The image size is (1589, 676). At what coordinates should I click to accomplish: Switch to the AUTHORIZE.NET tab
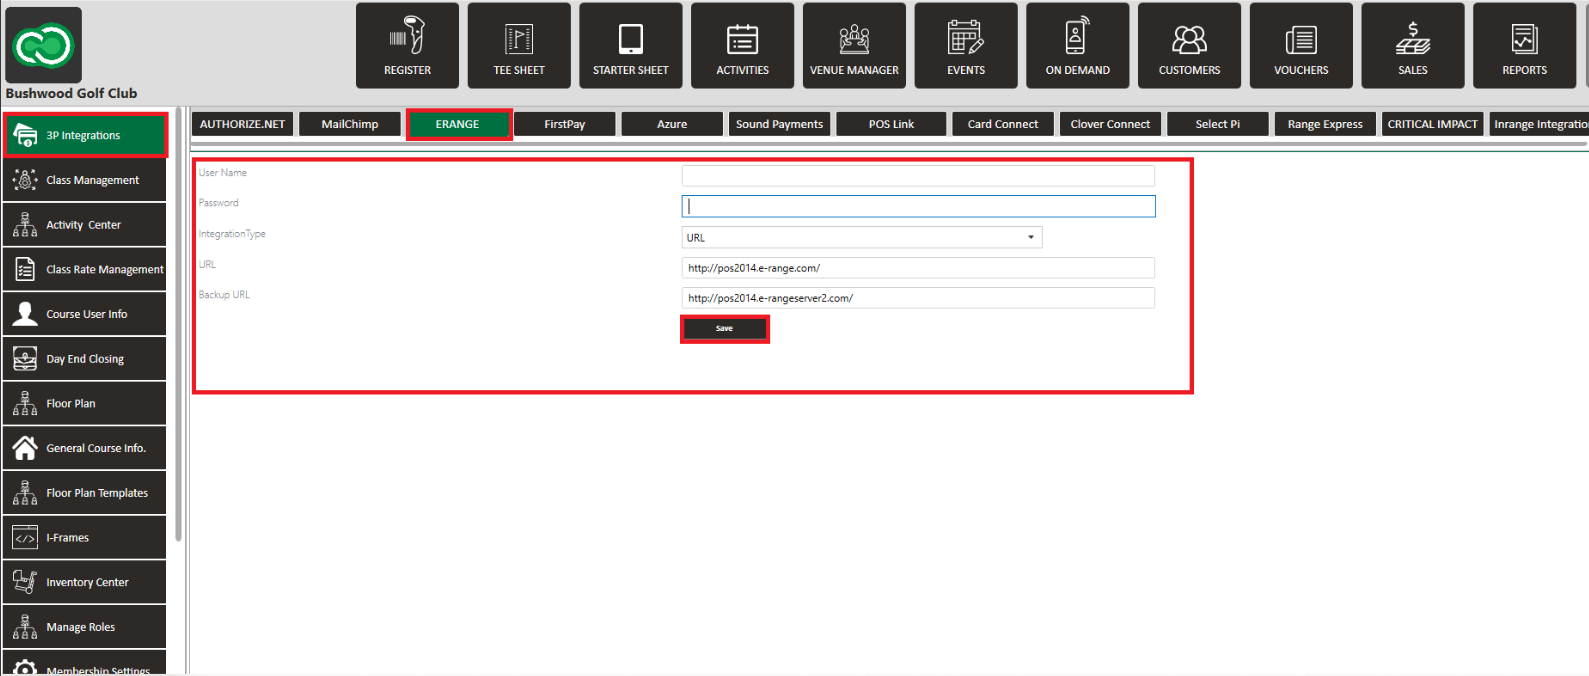pyautogui.click(x=242, y=124)
